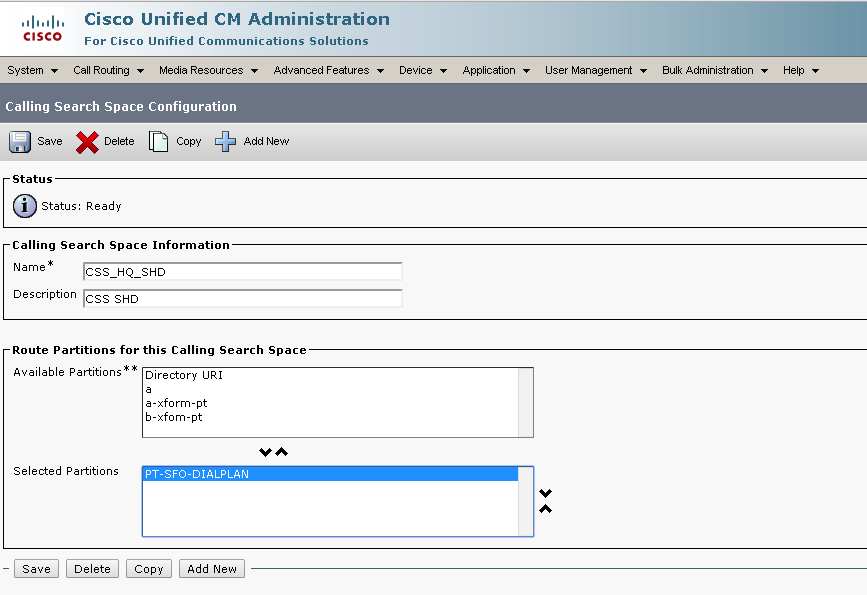Click the Calling Search Space Configuration heading

point(121,106)
